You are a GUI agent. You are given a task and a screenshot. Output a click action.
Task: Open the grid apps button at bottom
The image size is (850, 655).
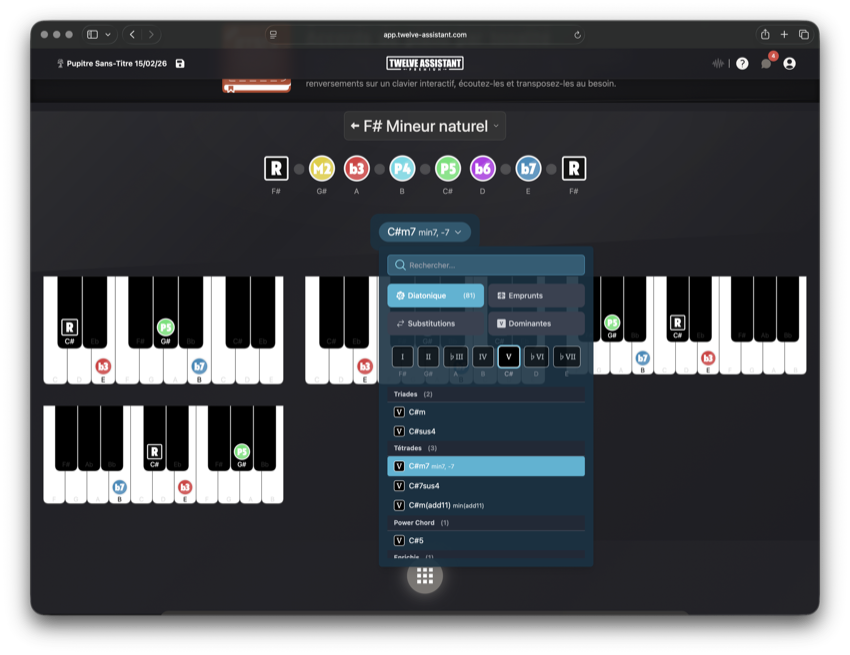(425, 575)
